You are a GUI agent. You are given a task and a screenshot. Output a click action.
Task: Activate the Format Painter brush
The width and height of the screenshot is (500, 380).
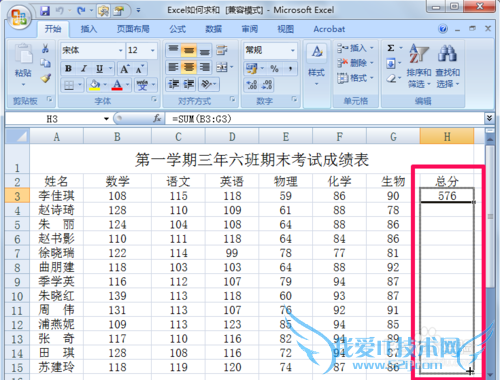(45, 78)
